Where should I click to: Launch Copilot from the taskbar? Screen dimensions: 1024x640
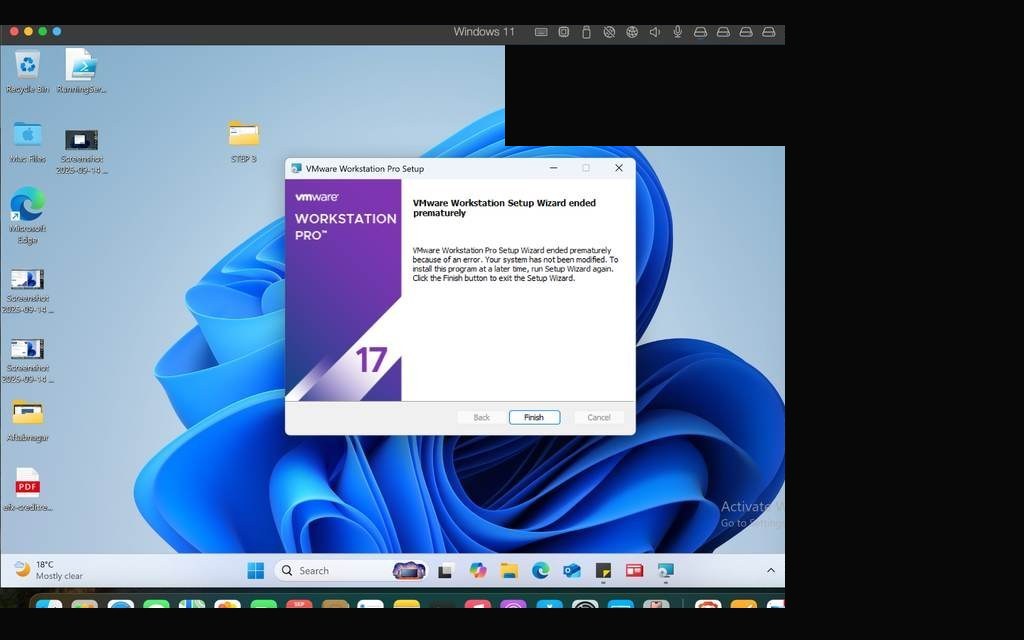point(478,571)
